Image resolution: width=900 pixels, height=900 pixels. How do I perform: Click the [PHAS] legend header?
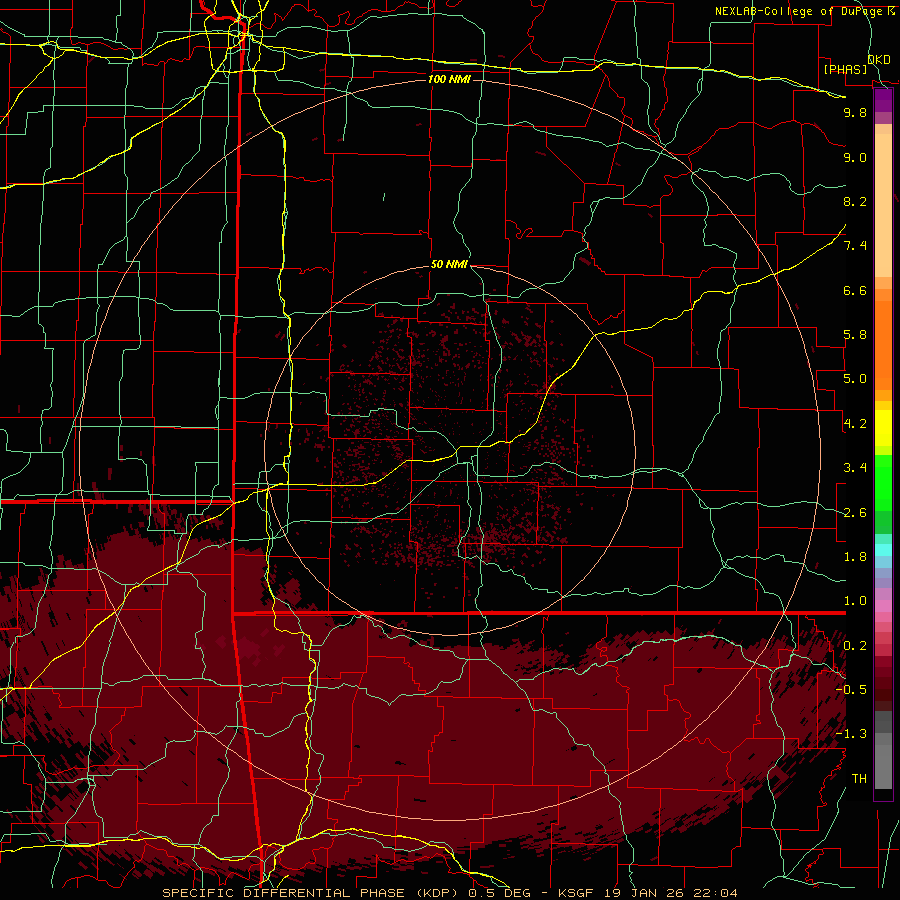coord(845,69)
